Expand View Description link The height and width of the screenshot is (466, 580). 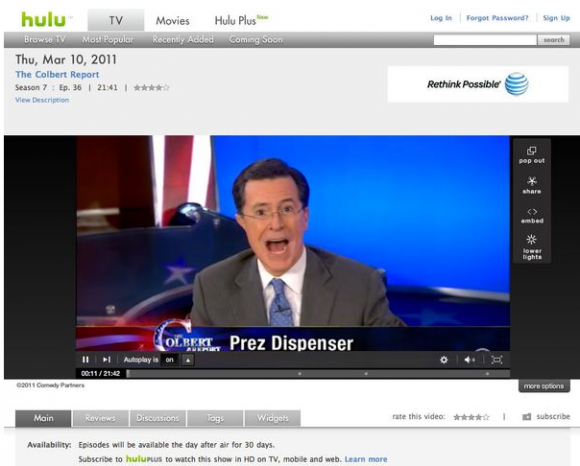pyautogui.click(x=42, y=100)
